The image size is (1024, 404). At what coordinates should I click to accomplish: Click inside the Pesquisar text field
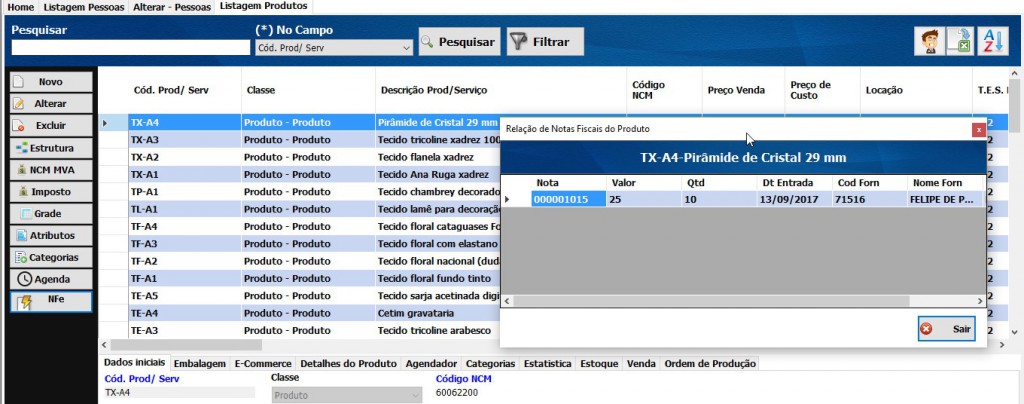pos(129,47)
